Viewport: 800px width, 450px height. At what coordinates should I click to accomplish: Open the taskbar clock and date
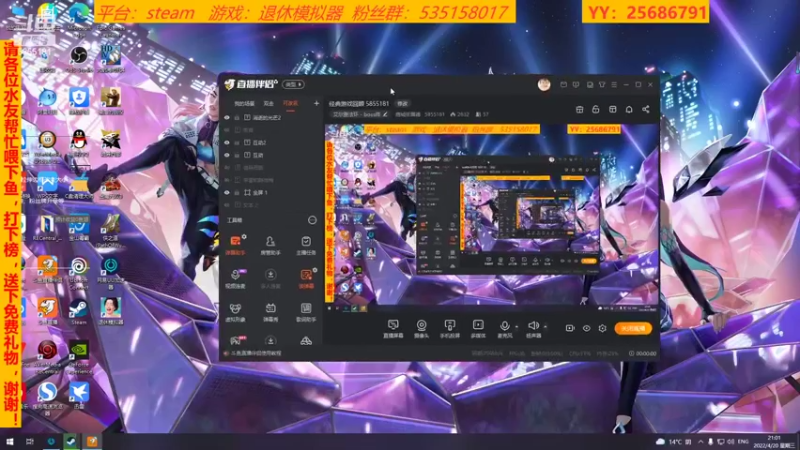point(774,441)
